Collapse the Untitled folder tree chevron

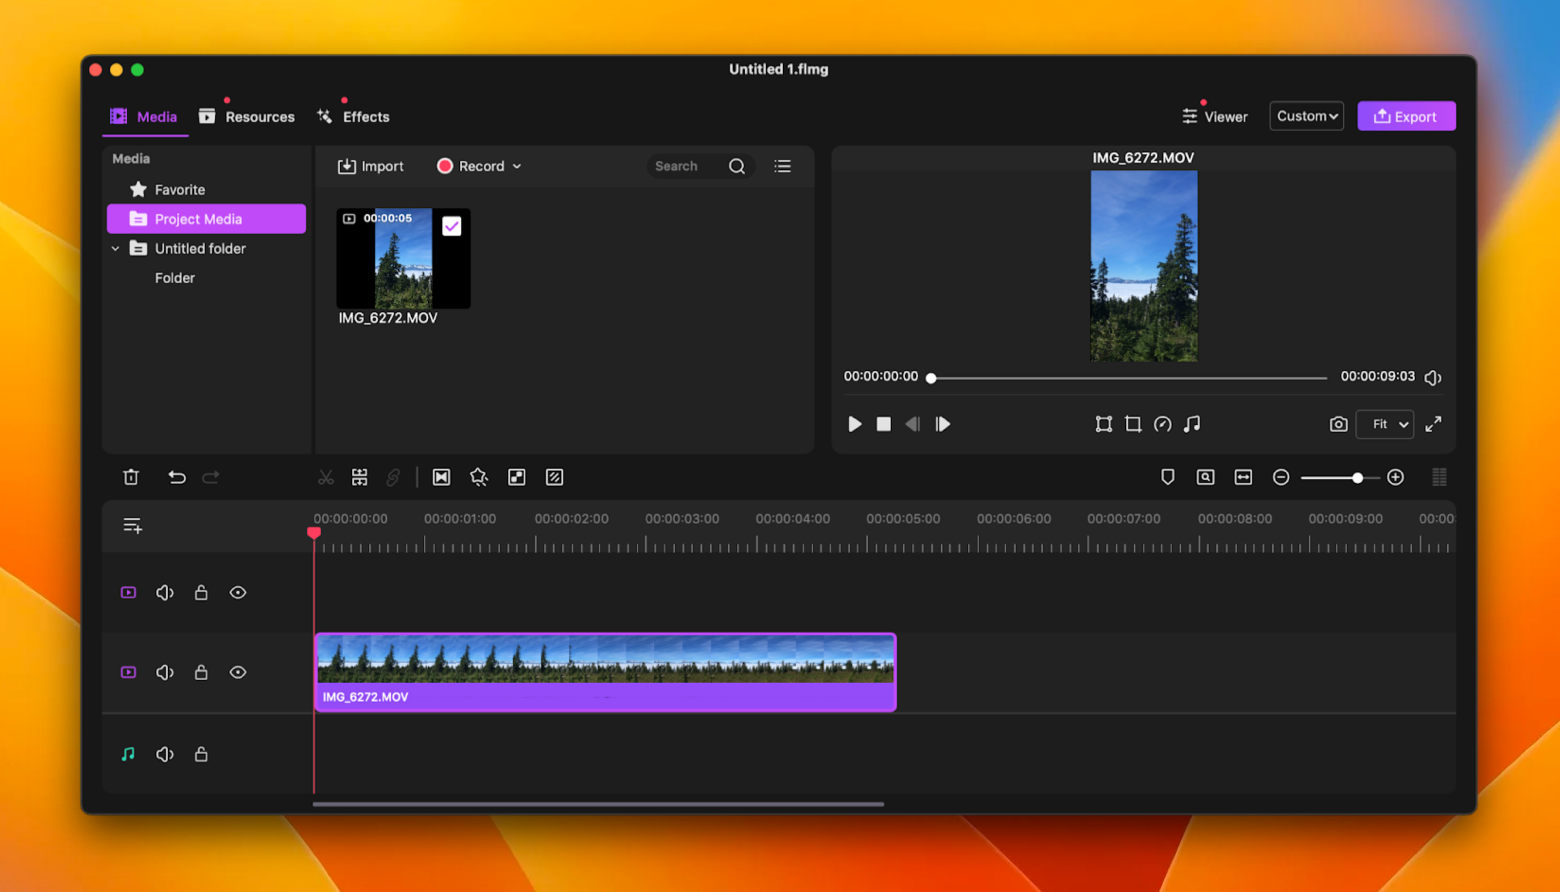116,249
